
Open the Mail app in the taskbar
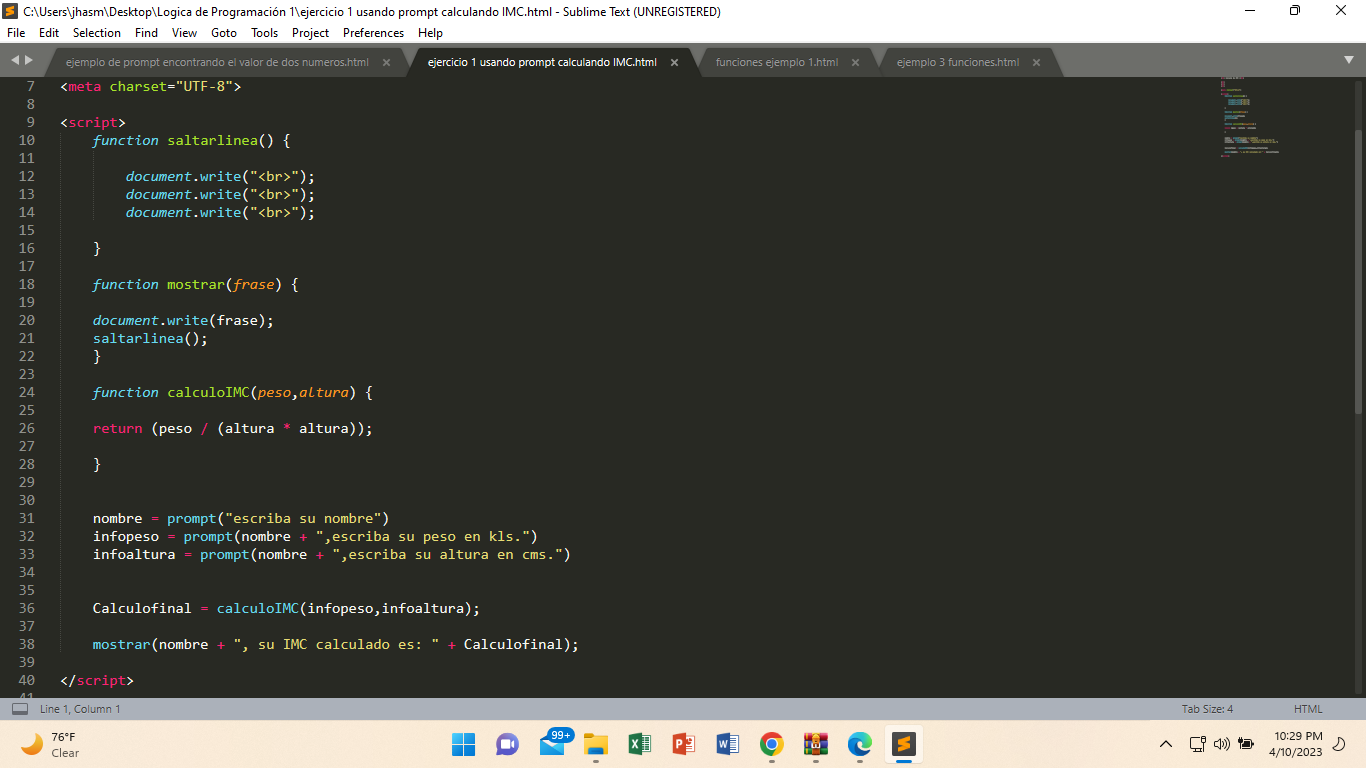[553, 744]
